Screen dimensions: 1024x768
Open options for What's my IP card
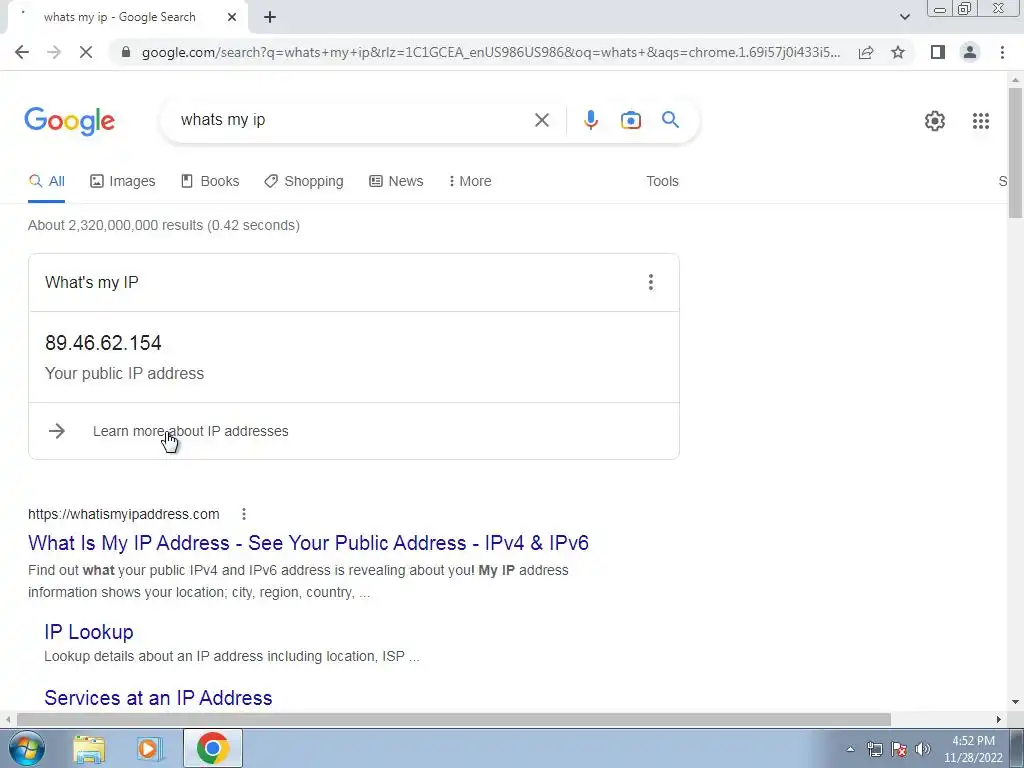pyautogui.click(x=650, y=282)
